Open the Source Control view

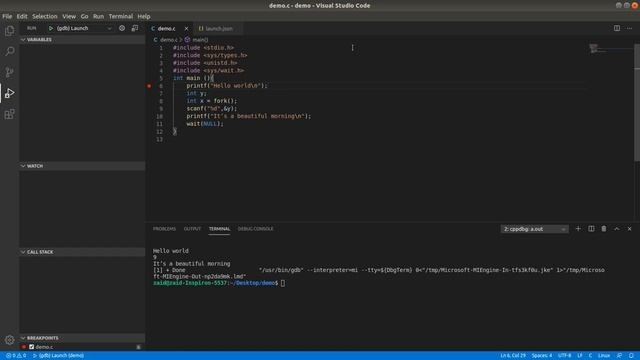click(x=9, y=72)
